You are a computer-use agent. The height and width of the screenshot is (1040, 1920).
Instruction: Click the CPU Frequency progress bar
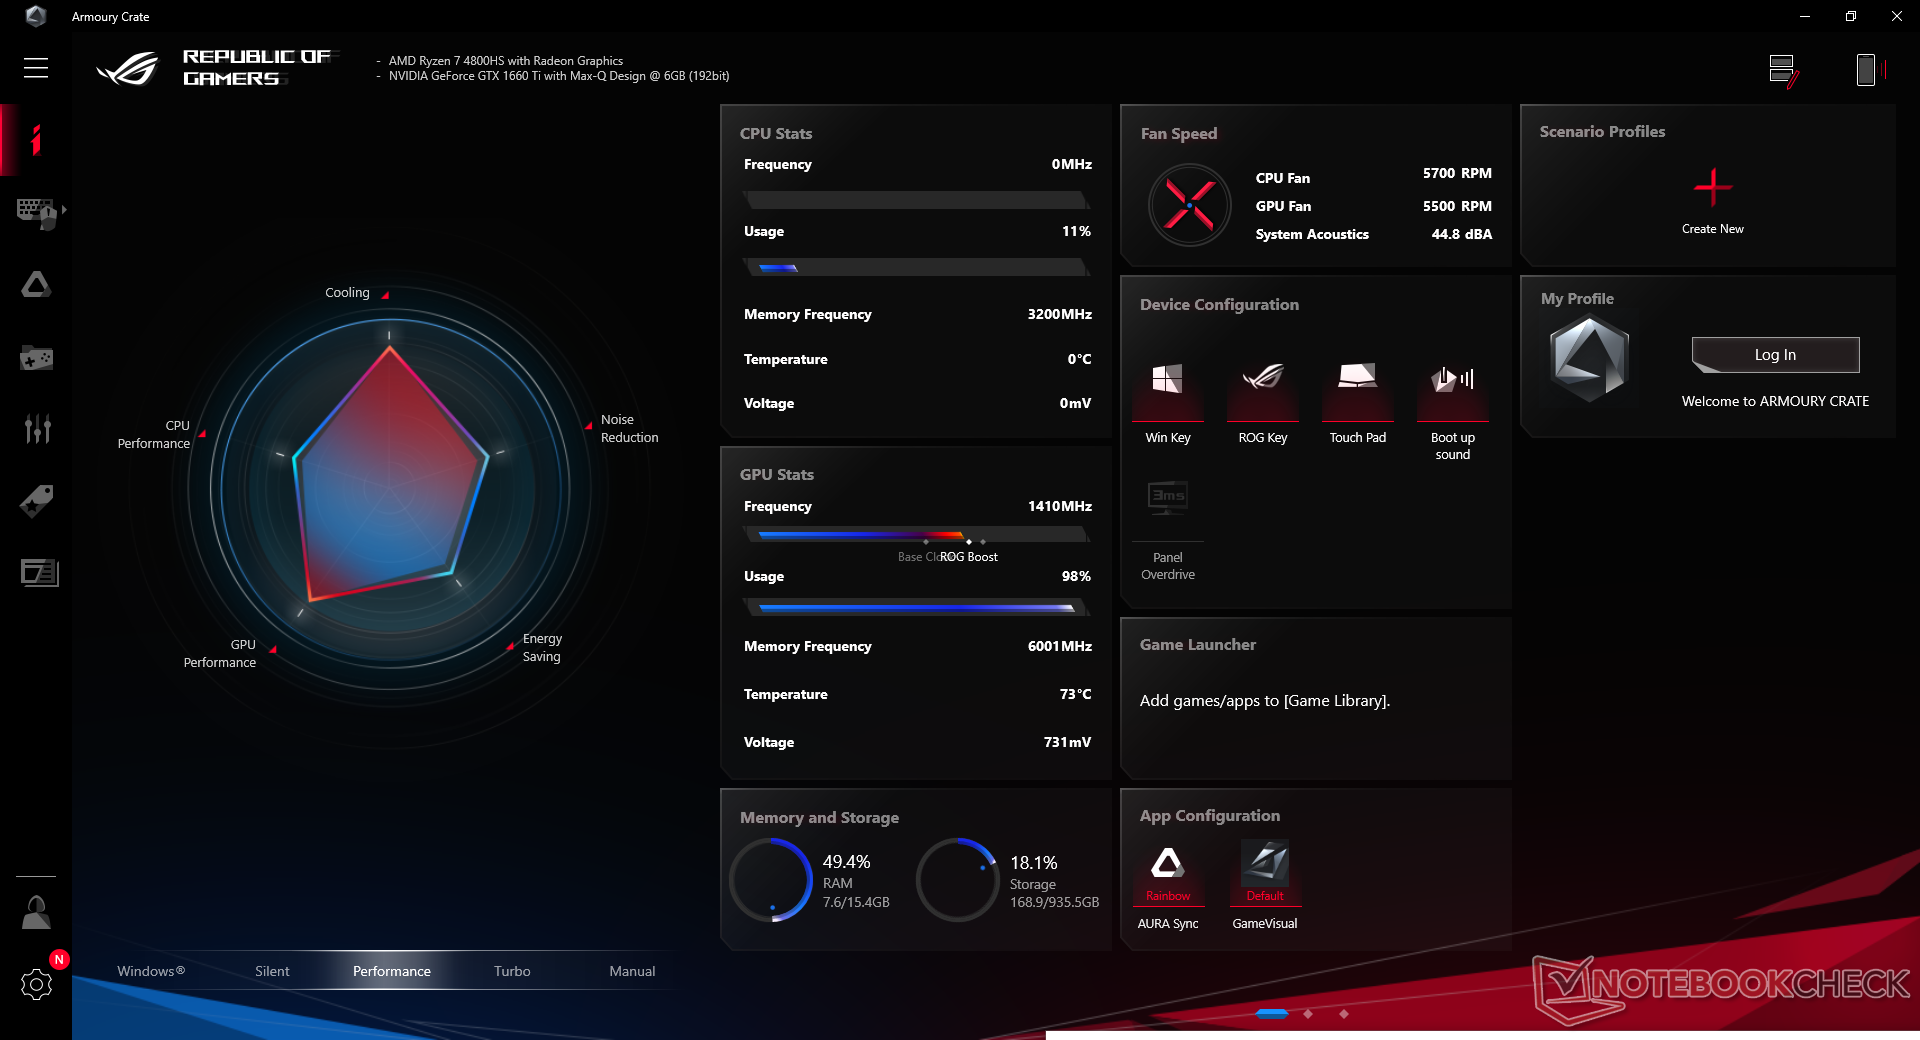point(917,200)
